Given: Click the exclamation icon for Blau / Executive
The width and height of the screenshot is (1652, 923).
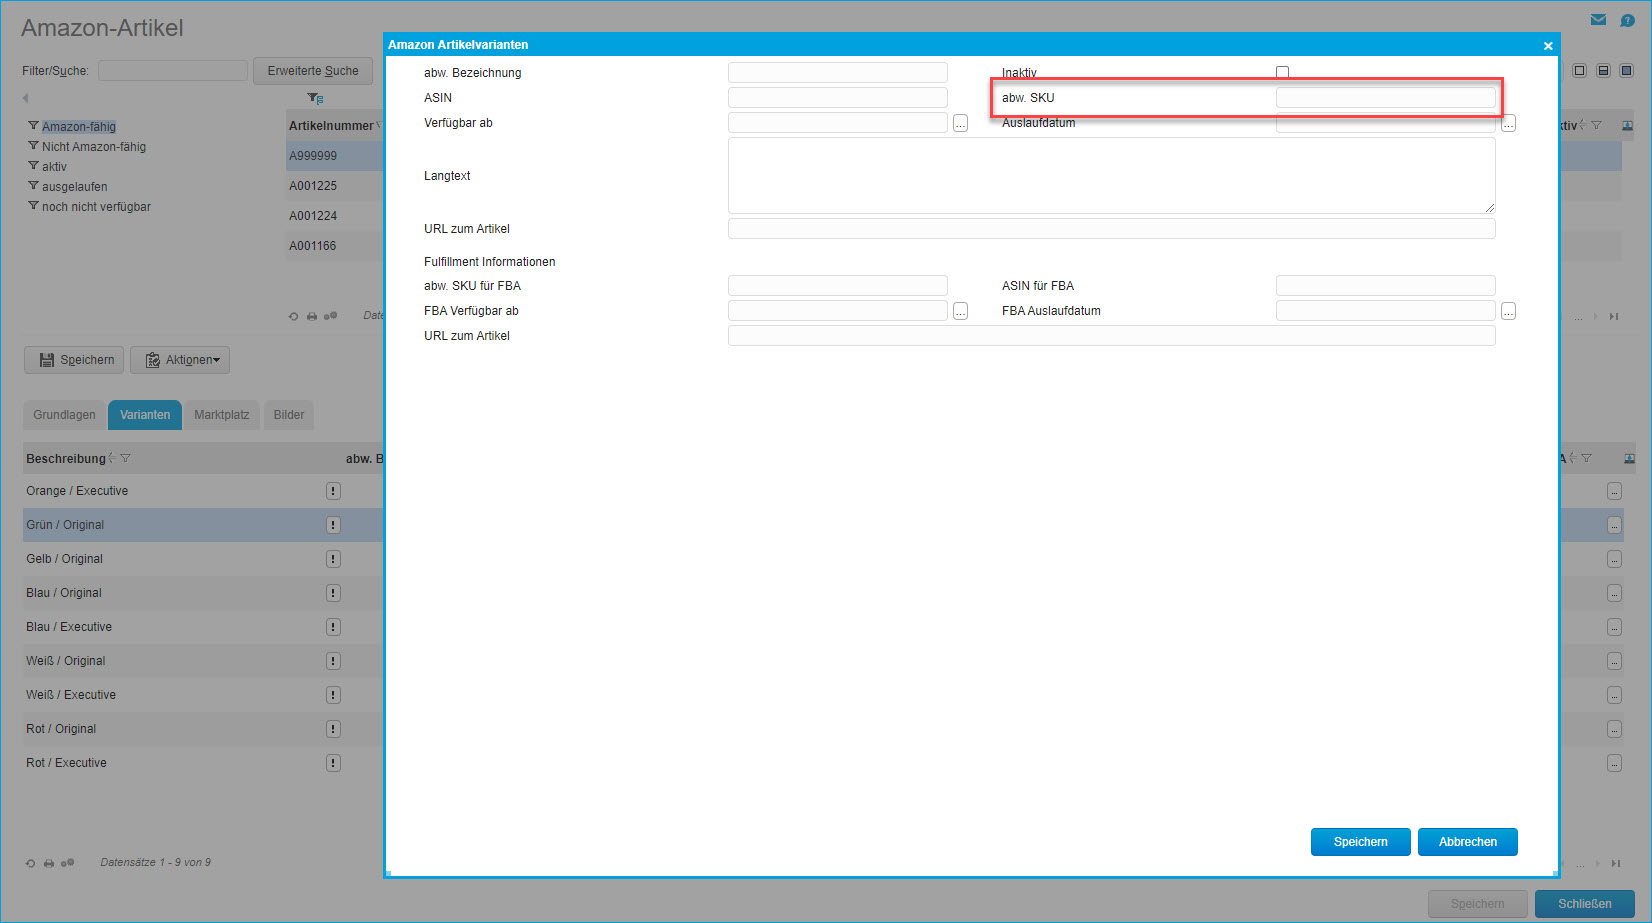Looking at the screenshot, I should [333, 627].
